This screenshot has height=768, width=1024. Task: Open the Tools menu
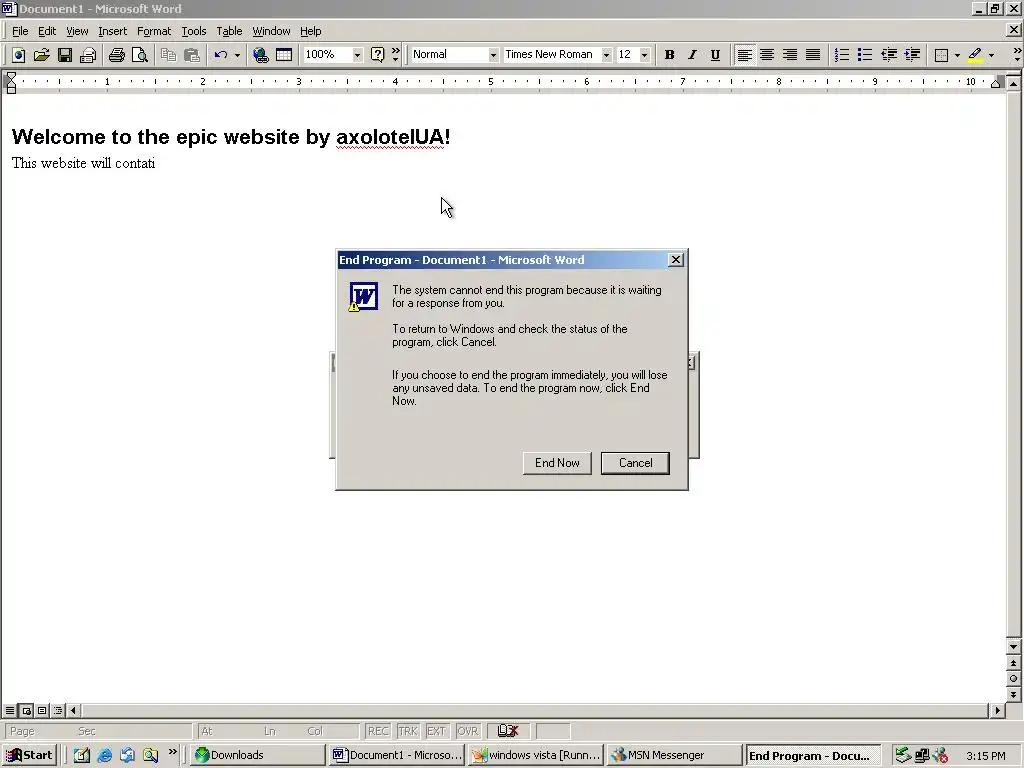pyautogui.click(x=193, y=31)
